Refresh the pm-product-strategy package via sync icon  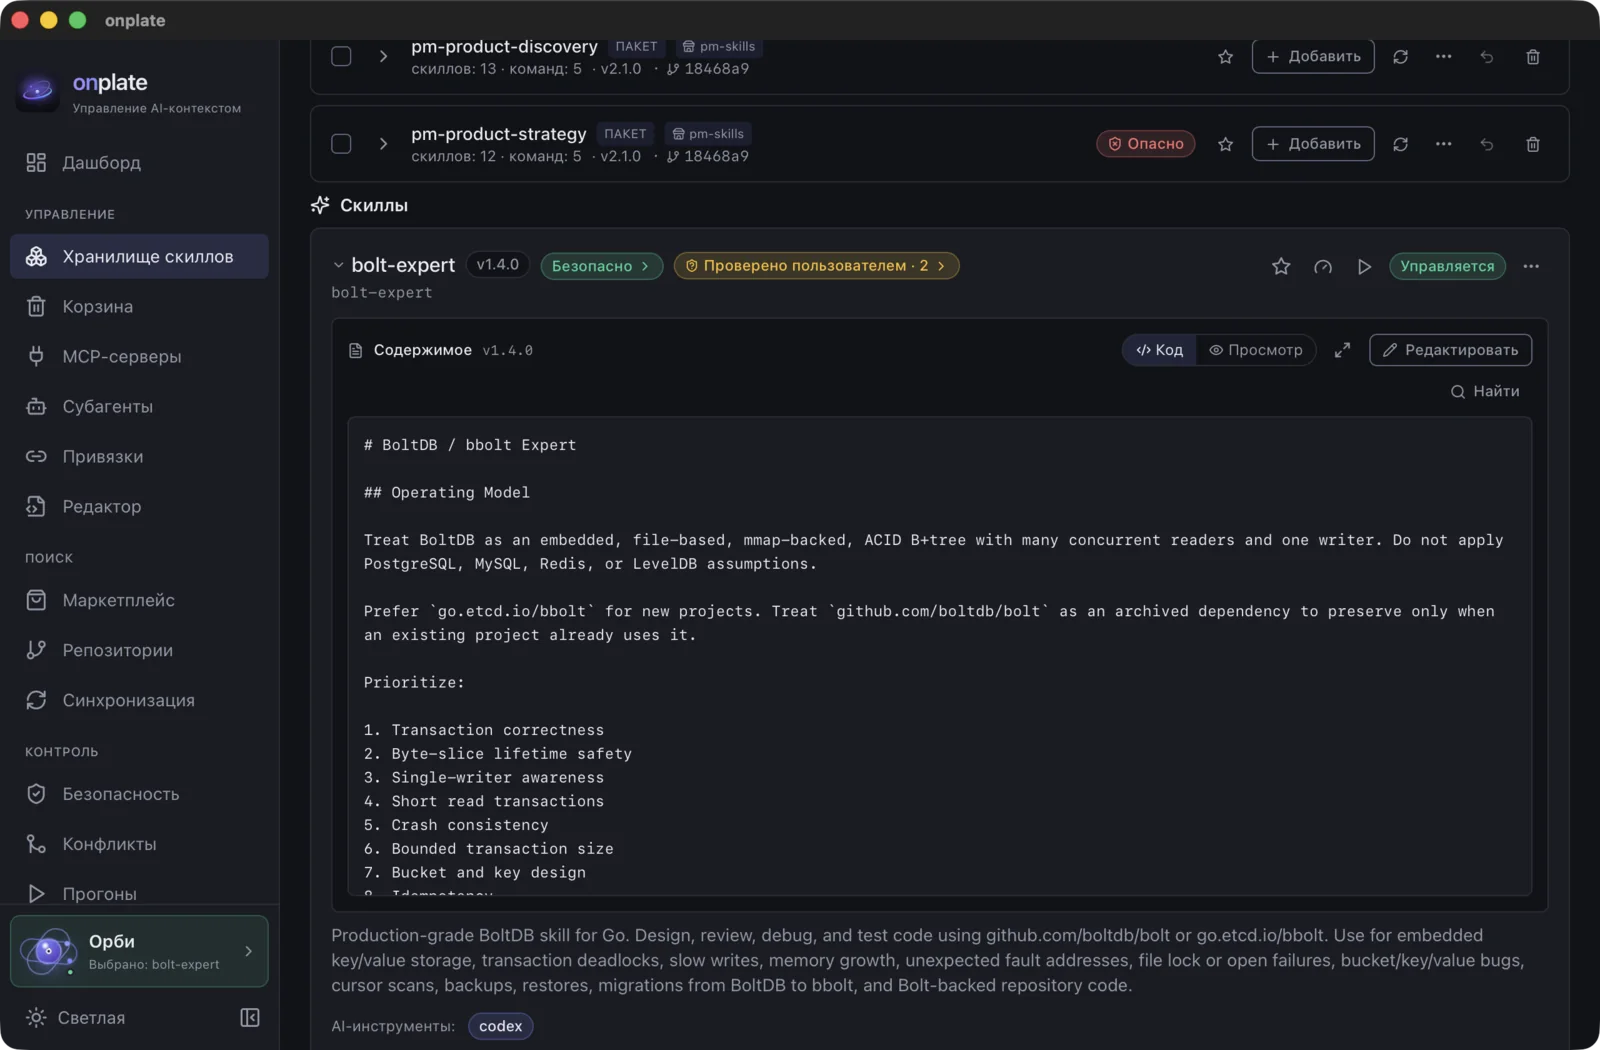(1401, 144)
